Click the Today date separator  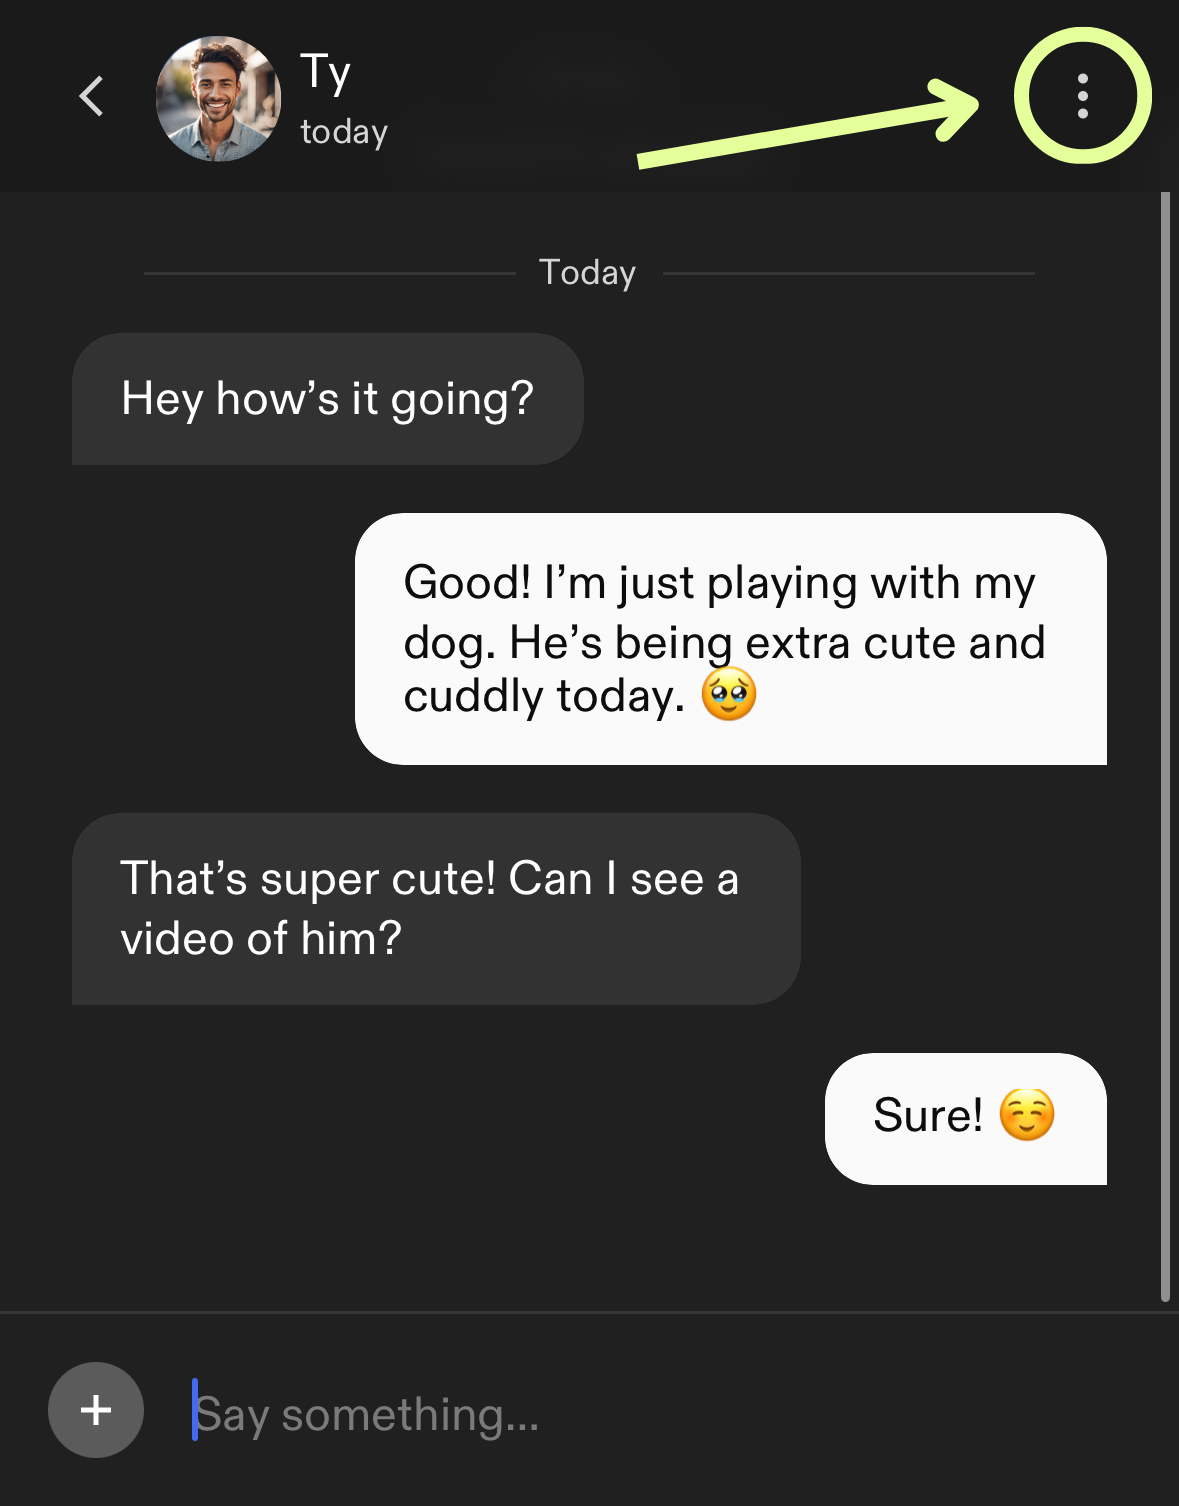[588, 273]
